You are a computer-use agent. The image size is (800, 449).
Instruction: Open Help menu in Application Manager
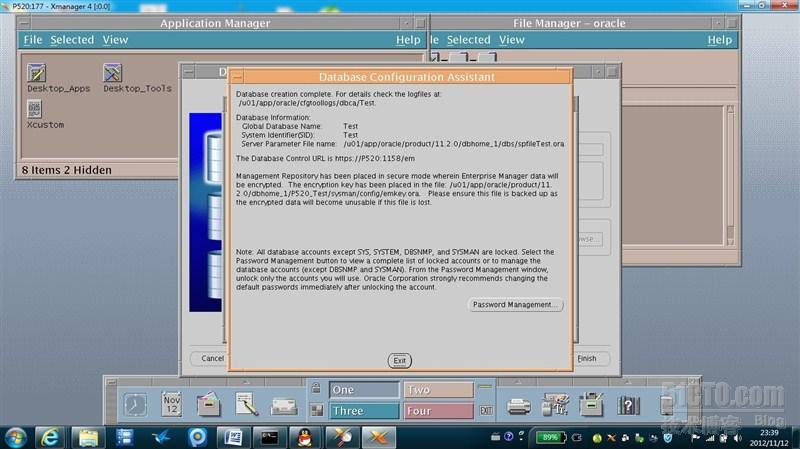coord(408,39)
